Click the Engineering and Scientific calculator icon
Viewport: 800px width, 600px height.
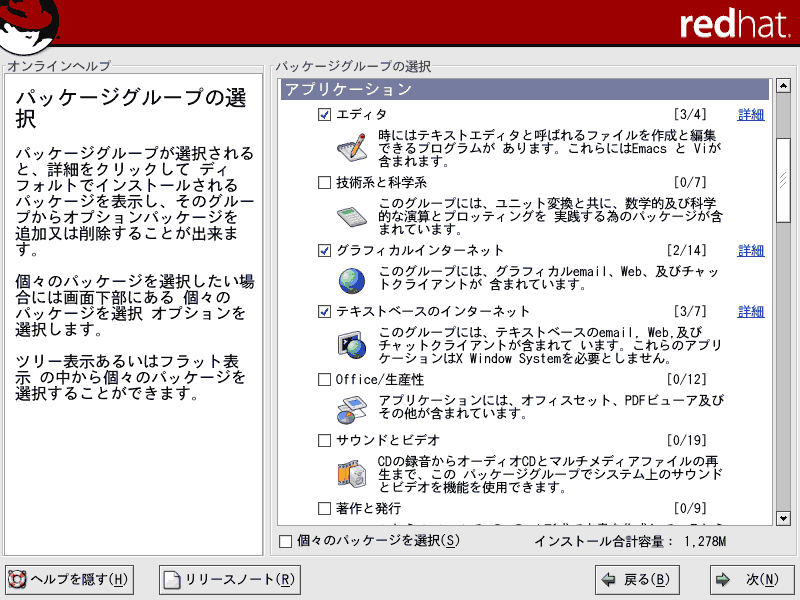352,216
